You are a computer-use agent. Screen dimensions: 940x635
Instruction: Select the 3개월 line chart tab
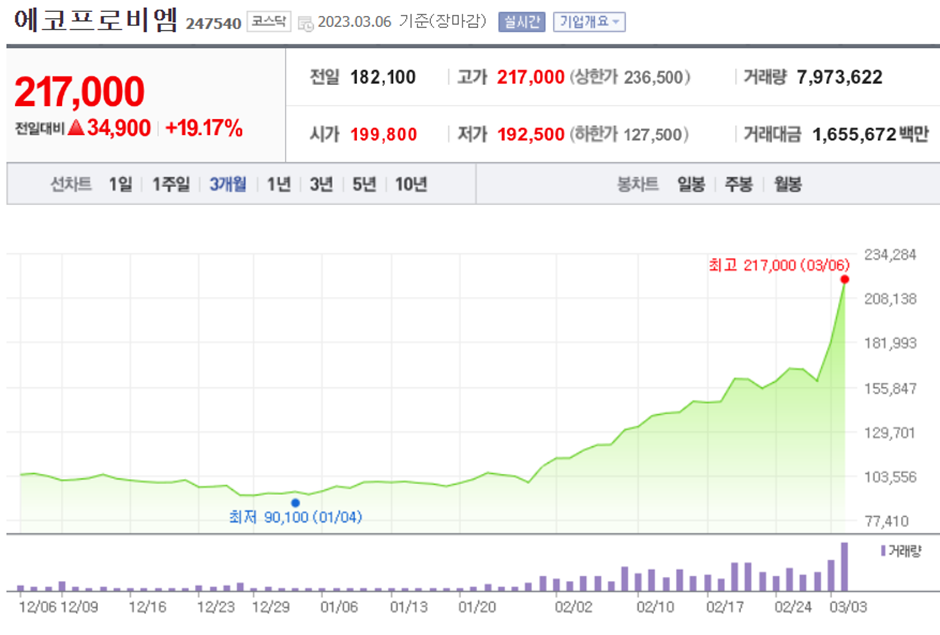(x=228, y=184)
